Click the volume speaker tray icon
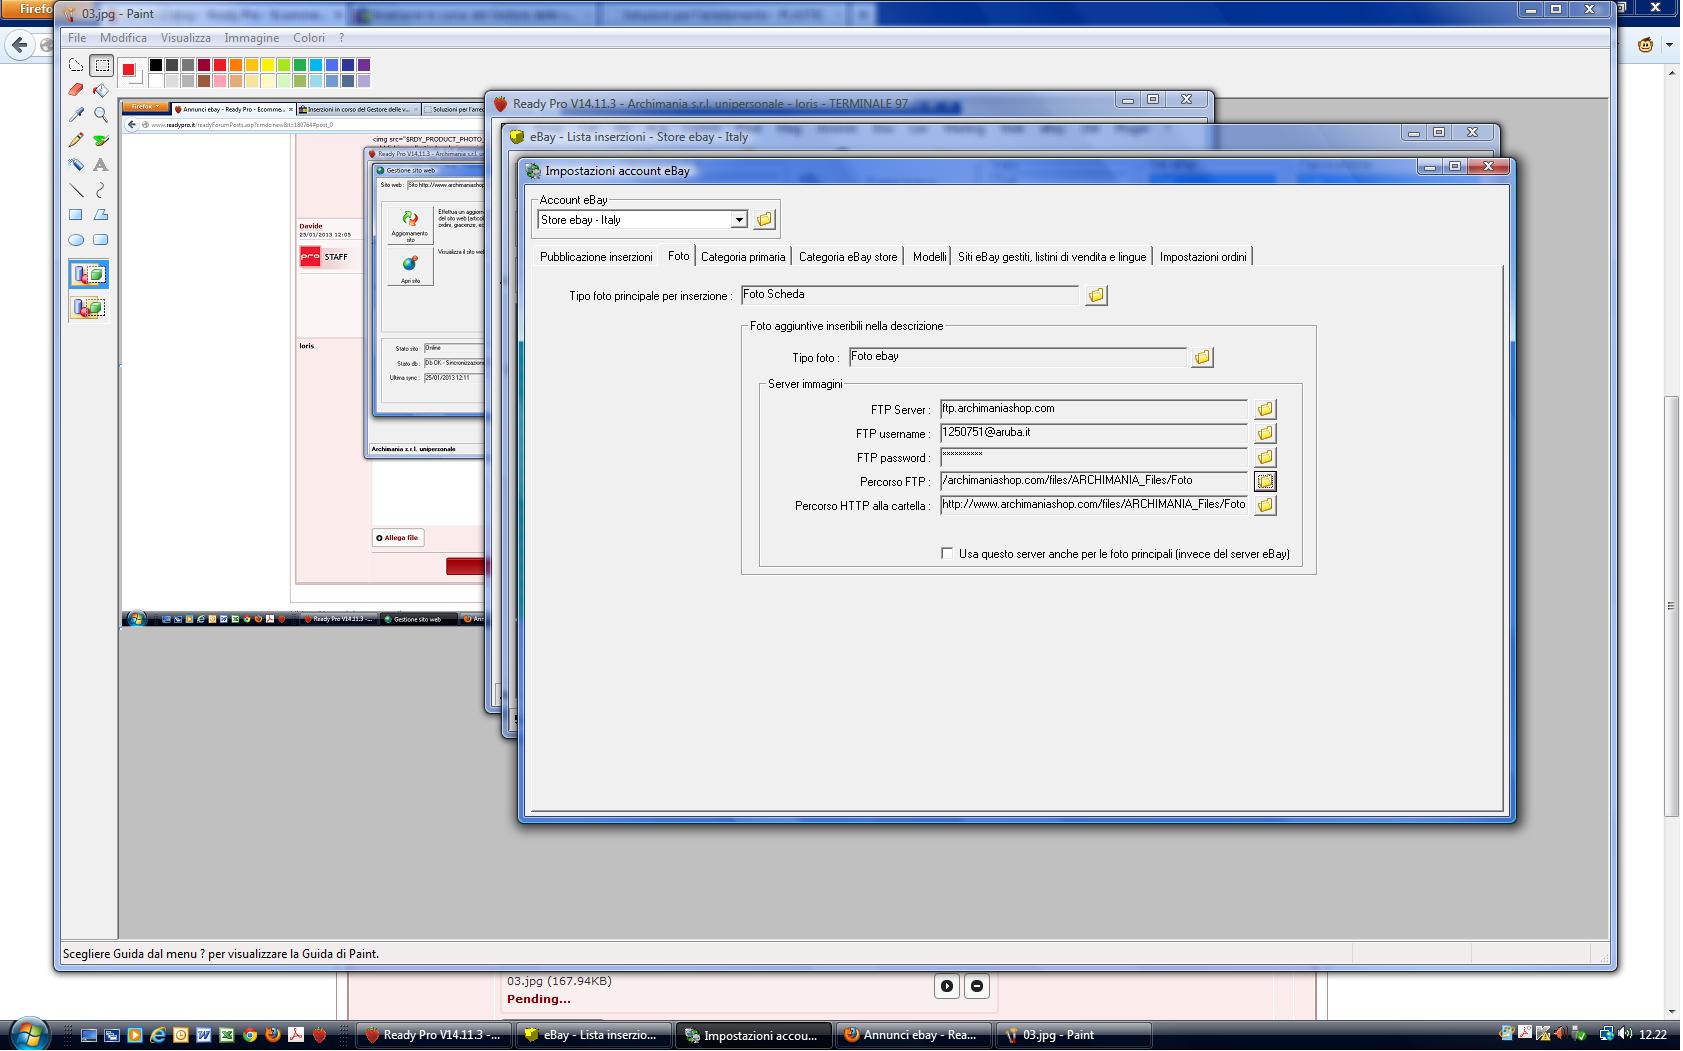1683x1051 pixels. (x=1624, y=1034)
